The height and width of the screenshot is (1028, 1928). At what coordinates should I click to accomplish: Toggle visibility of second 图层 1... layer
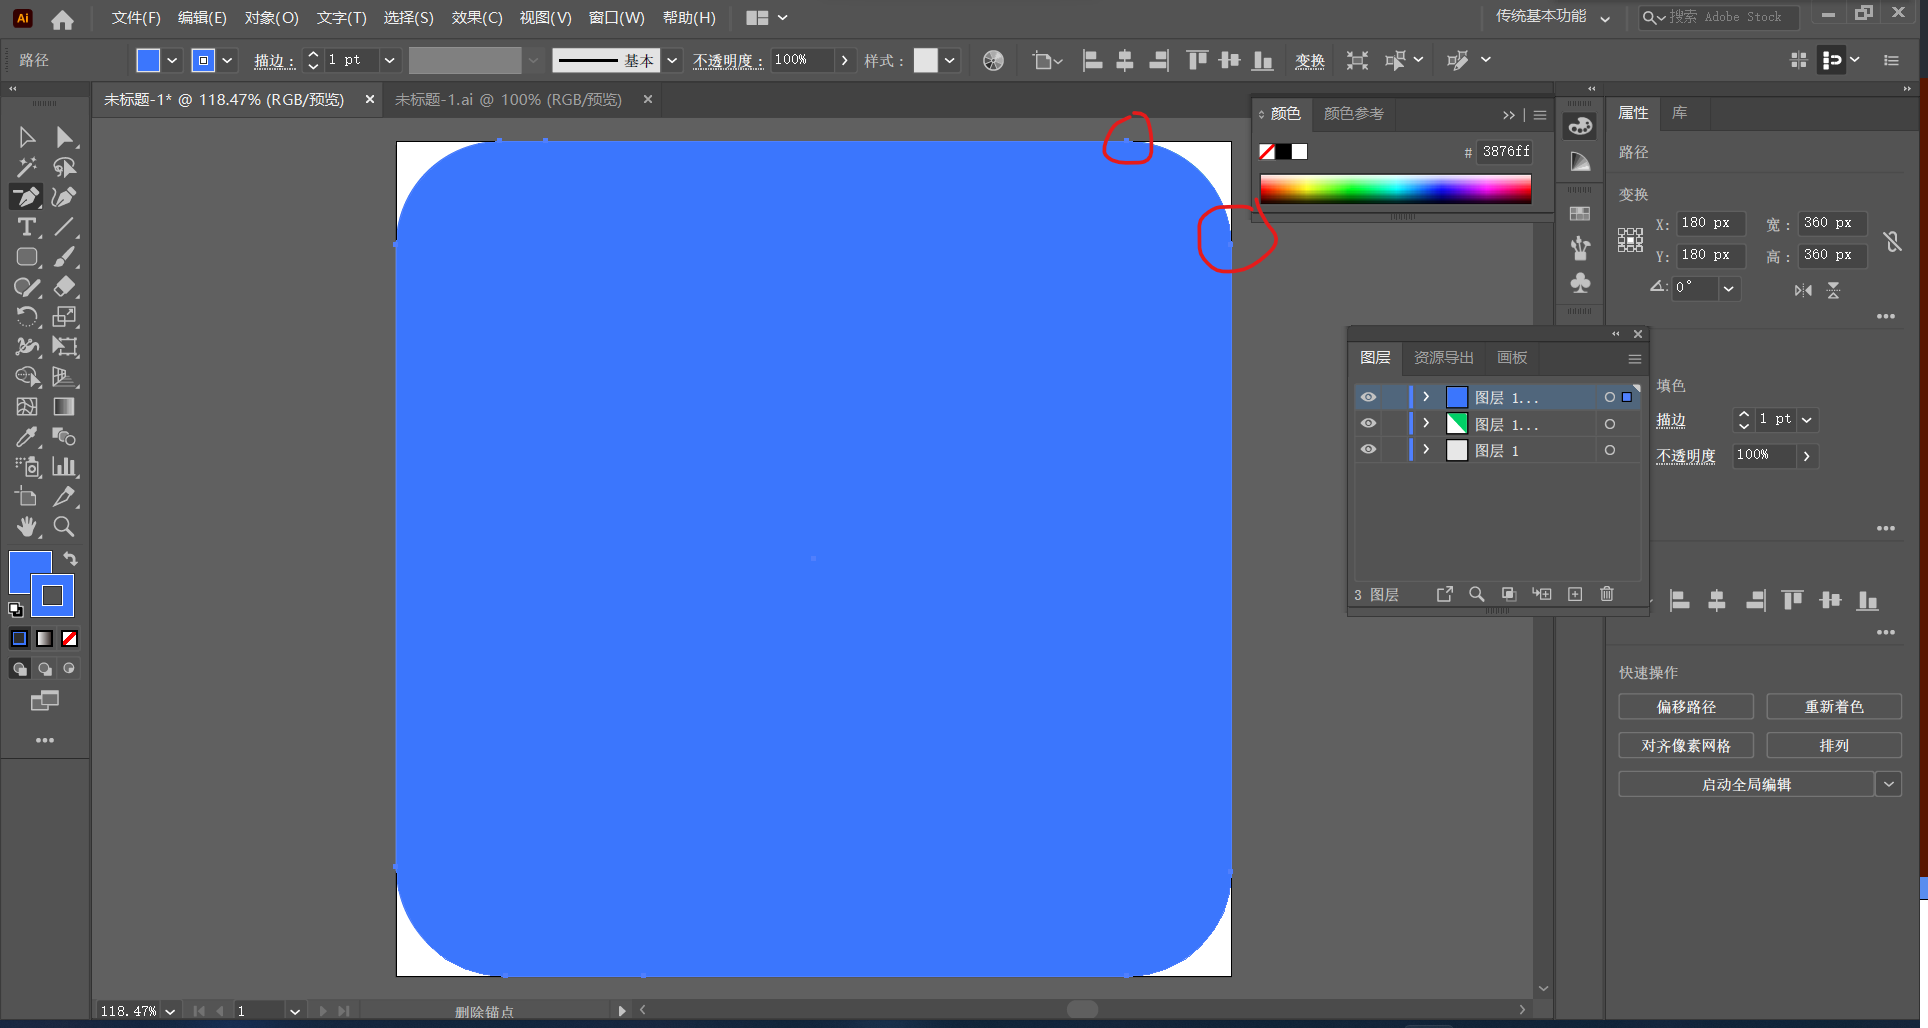[1368, 423]
